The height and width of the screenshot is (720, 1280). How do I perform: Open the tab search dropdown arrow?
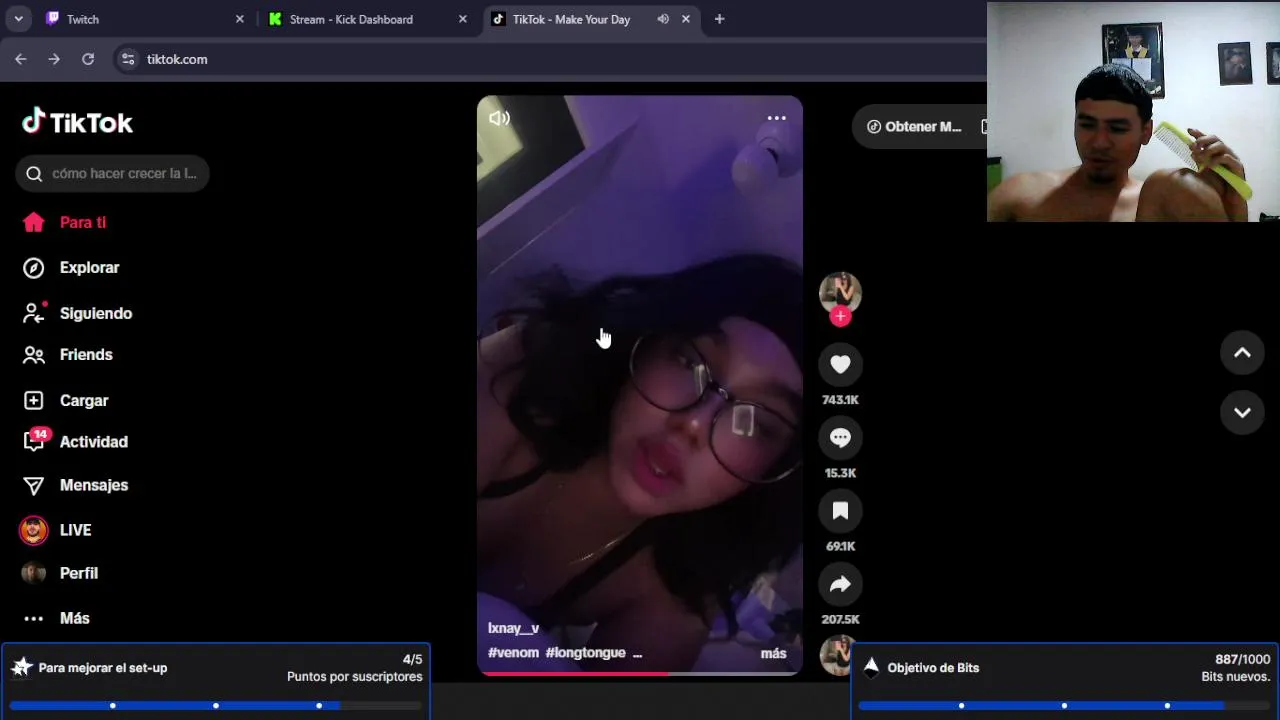point(18,19)
